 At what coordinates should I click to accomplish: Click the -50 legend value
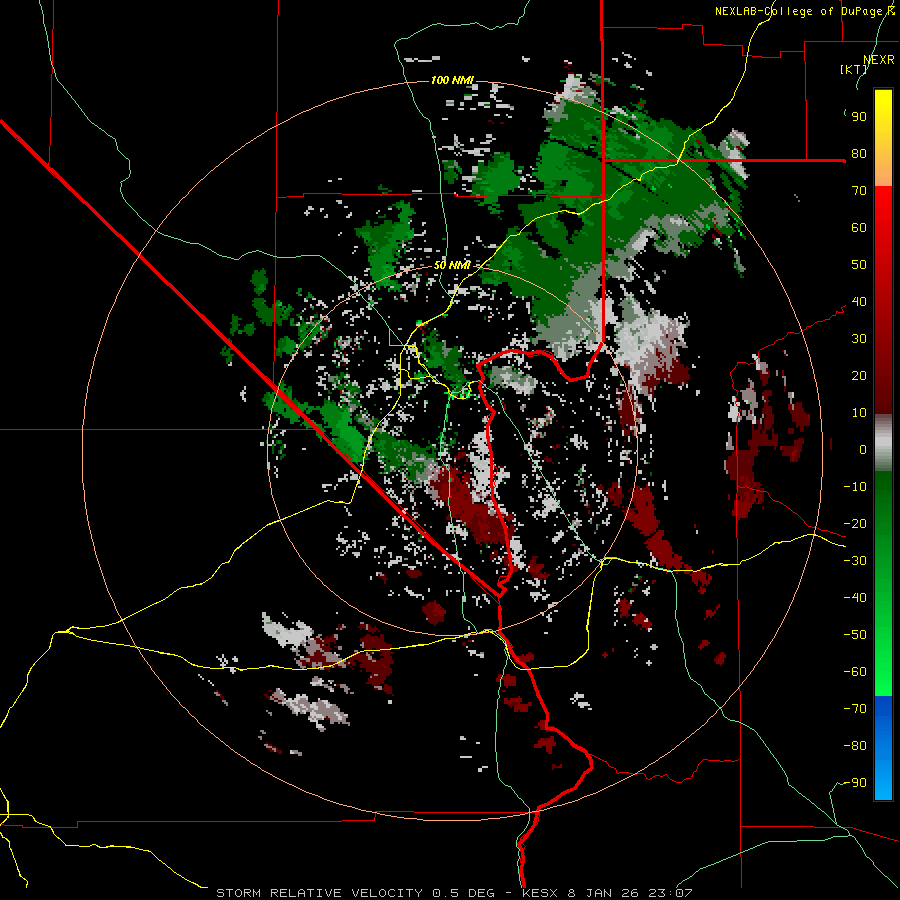click(x=855, y=635)
